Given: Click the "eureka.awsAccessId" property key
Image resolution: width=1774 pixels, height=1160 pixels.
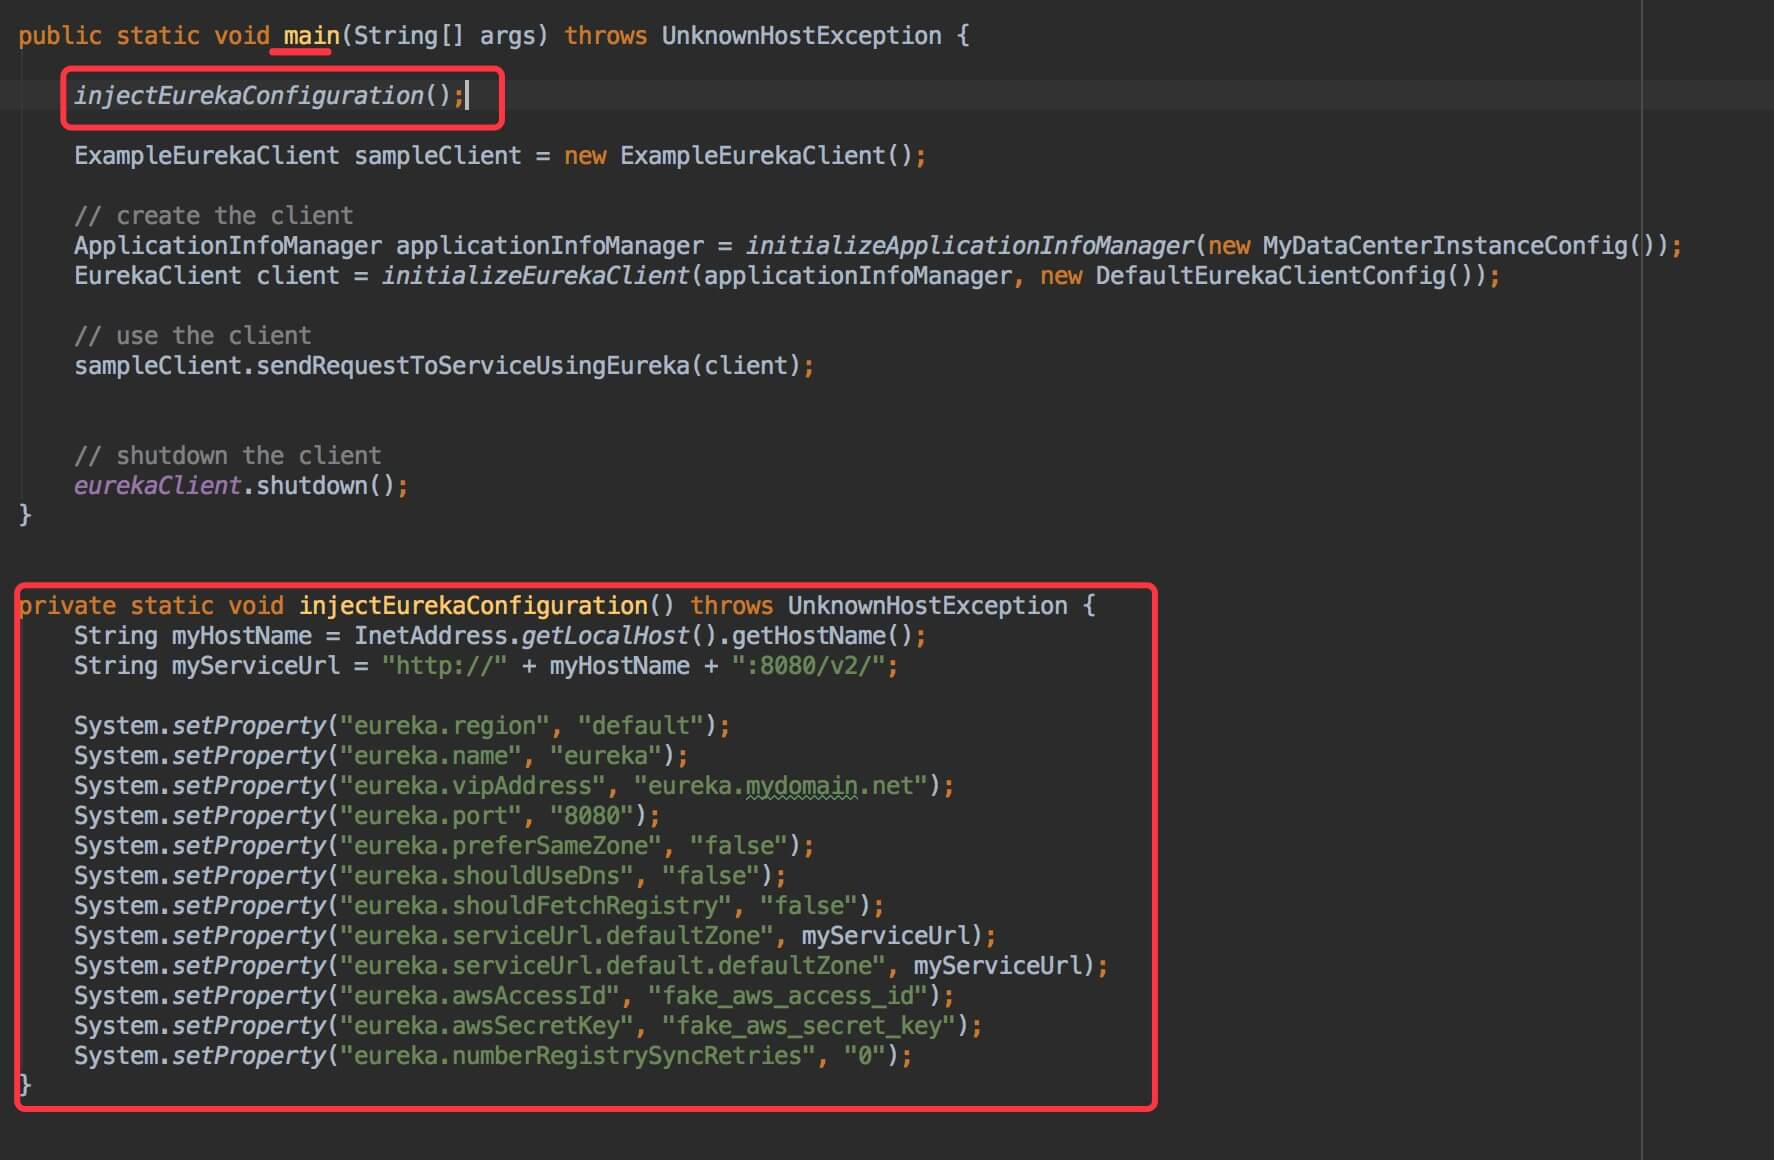Looking at the screenshot, I should click(479, 996).
